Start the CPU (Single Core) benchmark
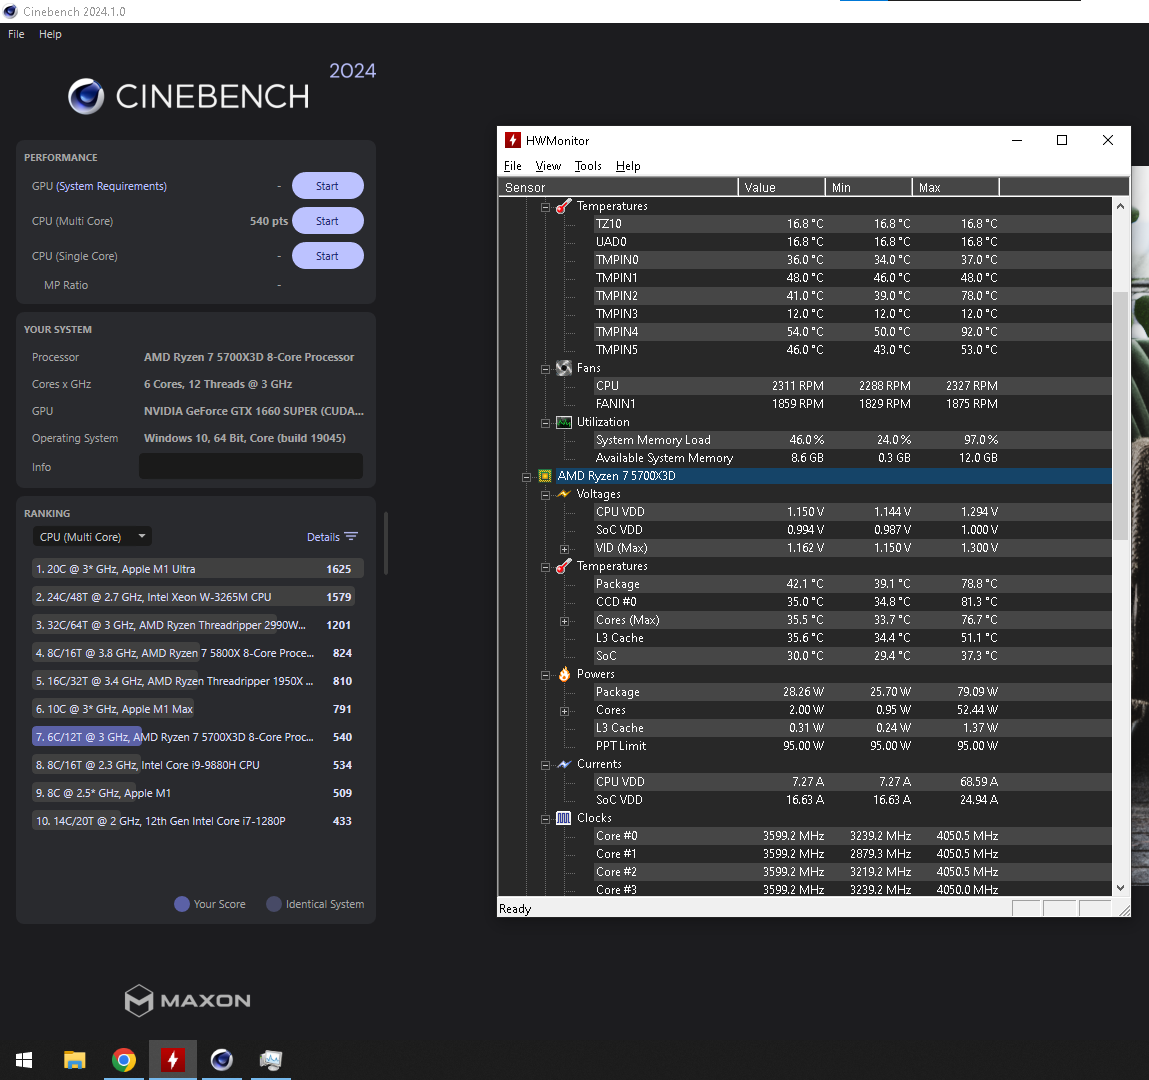 click(328, 256)
